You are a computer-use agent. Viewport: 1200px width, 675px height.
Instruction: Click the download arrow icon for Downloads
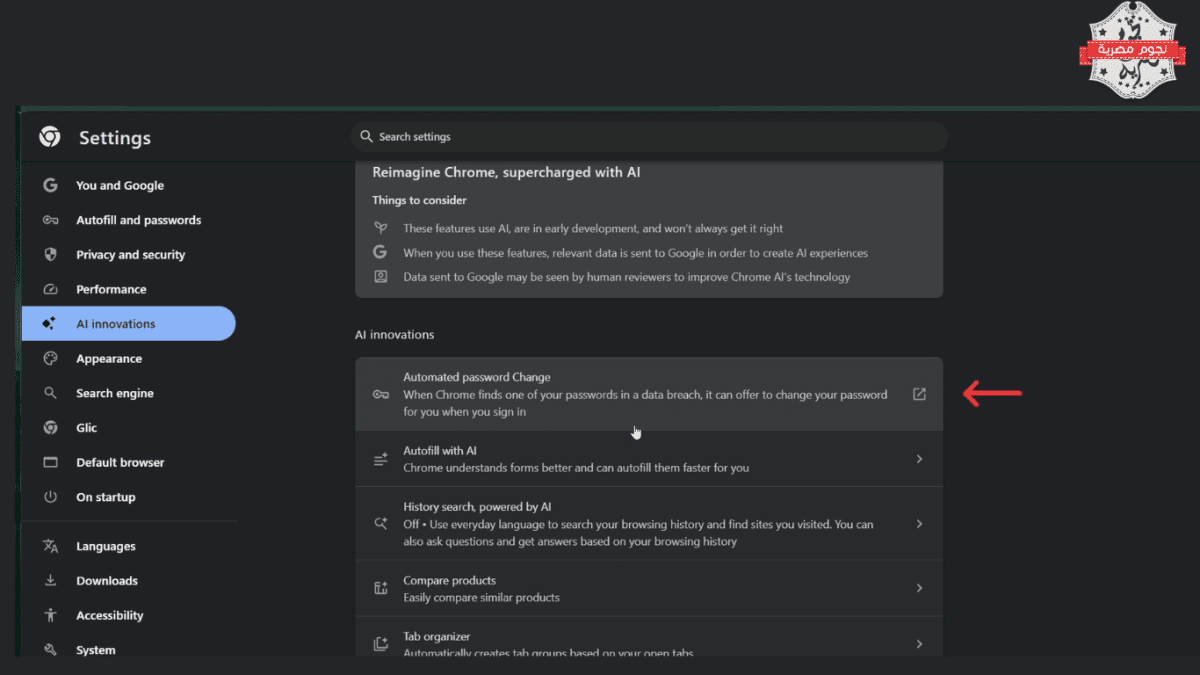(x=50, y=580)
